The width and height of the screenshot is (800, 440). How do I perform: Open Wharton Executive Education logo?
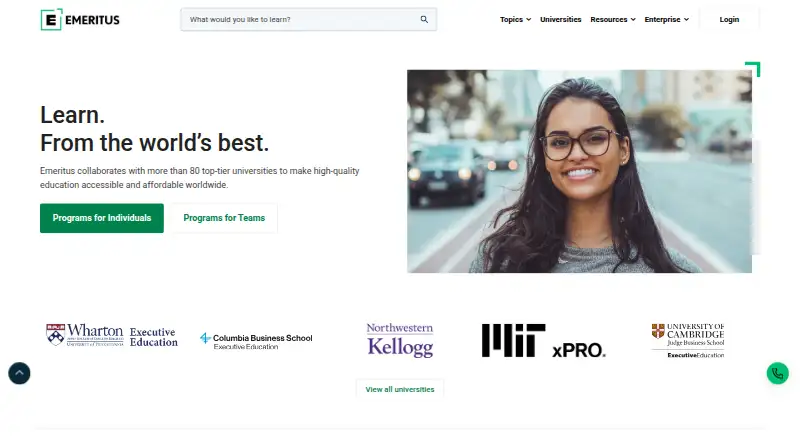click(x=112, y=336)
